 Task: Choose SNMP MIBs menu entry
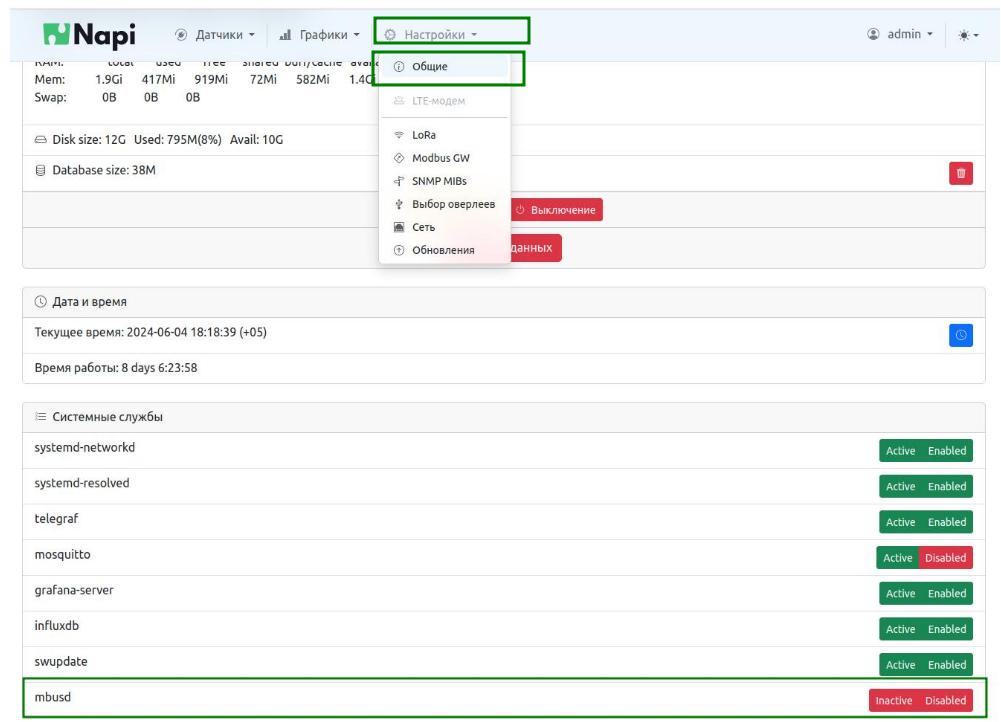coord(438,181)
